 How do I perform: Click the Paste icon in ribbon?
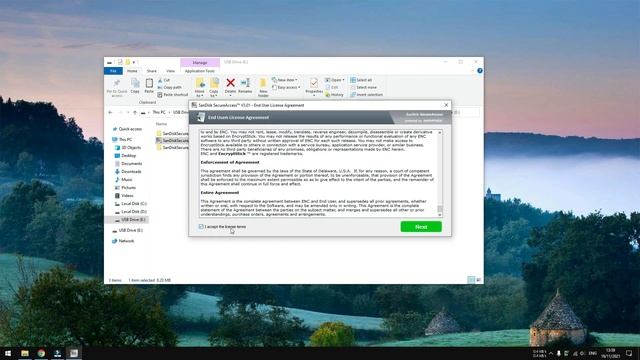[149, 84]
